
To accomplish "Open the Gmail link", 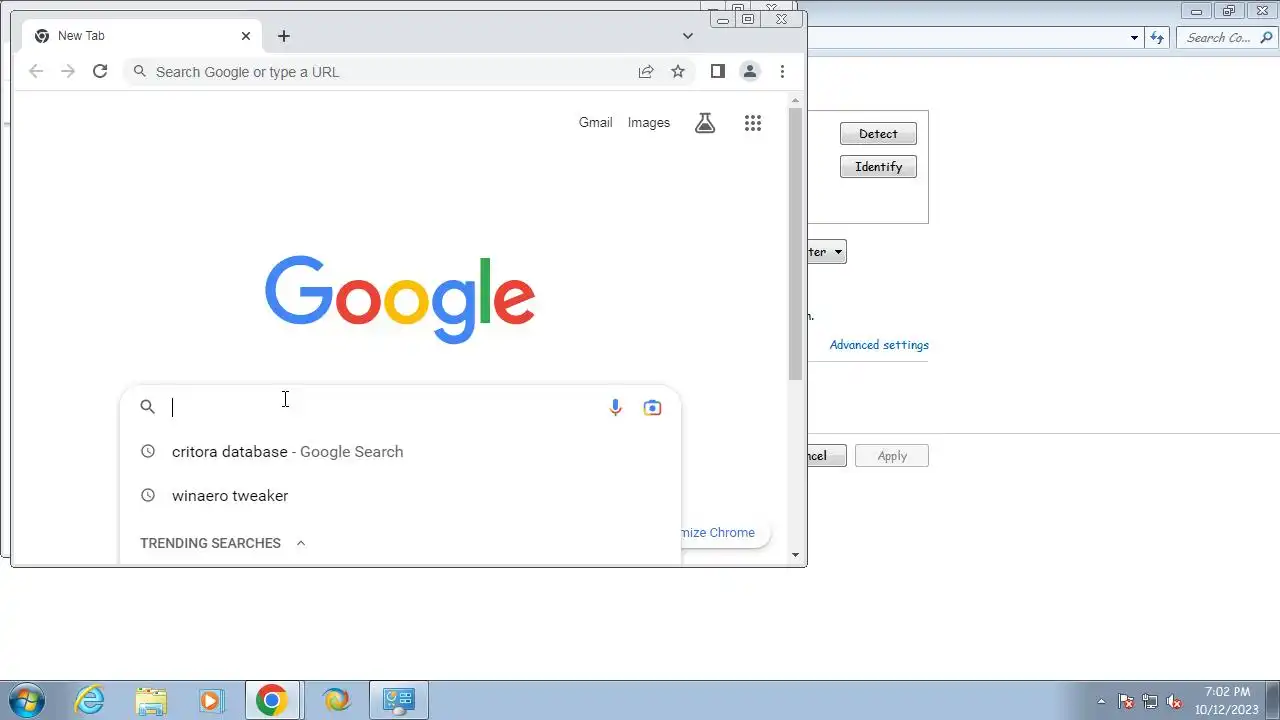I will (x=595, y=122).
